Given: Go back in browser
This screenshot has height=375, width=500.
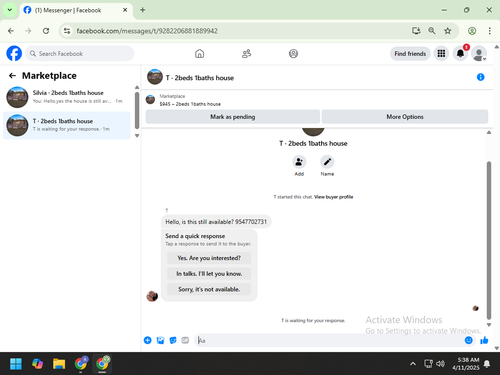Looking at the screenshot, I should tap(11, 31).
